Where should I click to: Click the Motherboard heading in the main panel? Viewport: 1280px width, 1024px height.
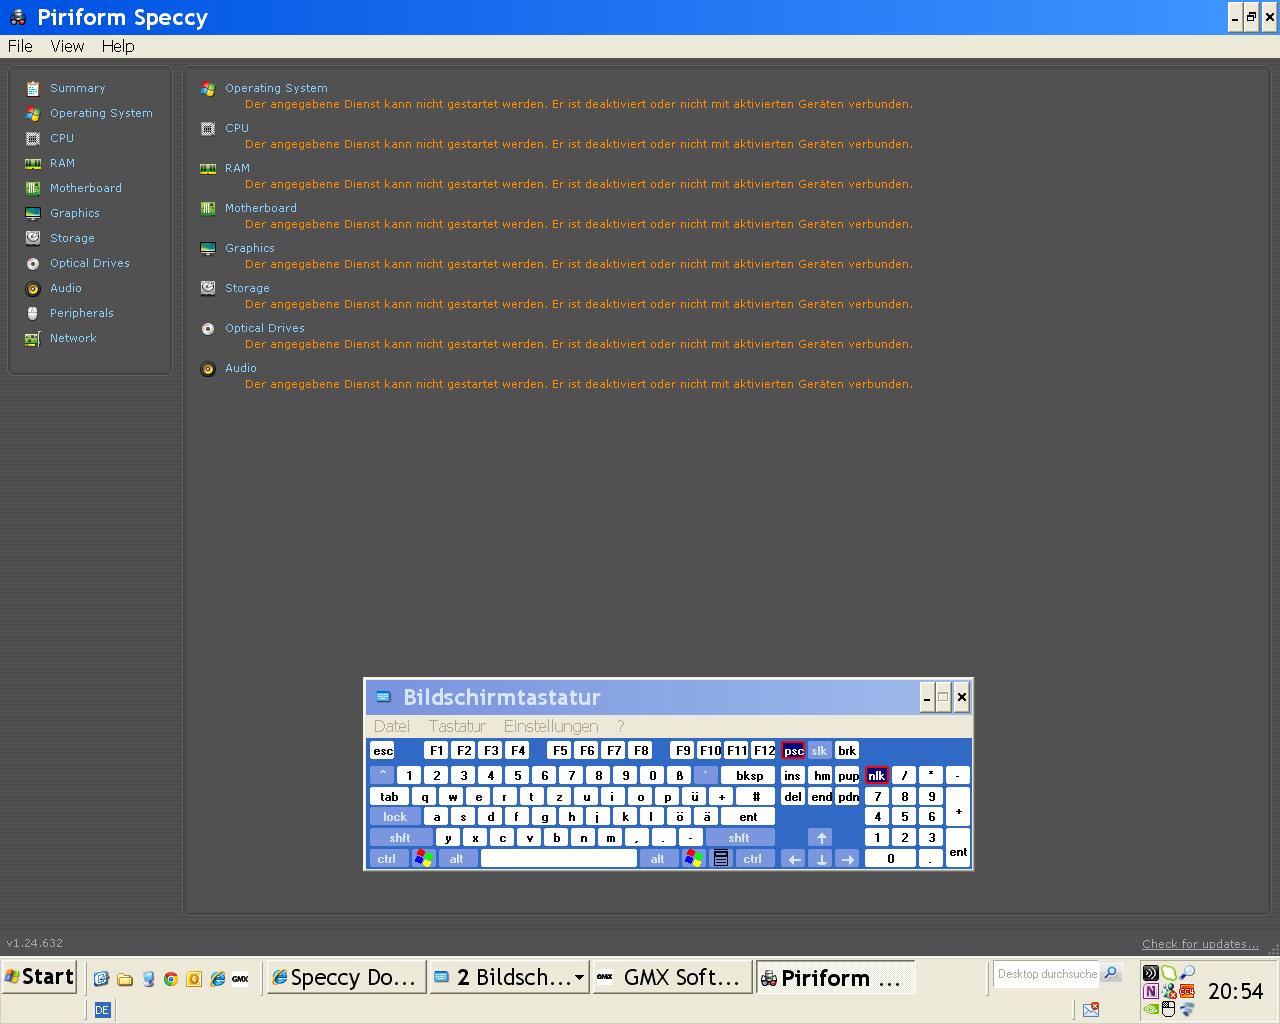(260, 208)
